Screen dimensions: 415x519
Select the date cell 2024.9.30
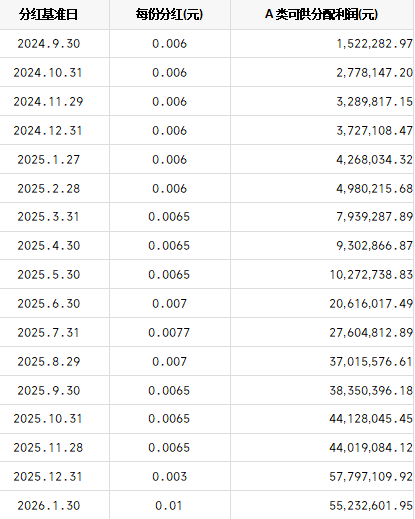point(49,44)
